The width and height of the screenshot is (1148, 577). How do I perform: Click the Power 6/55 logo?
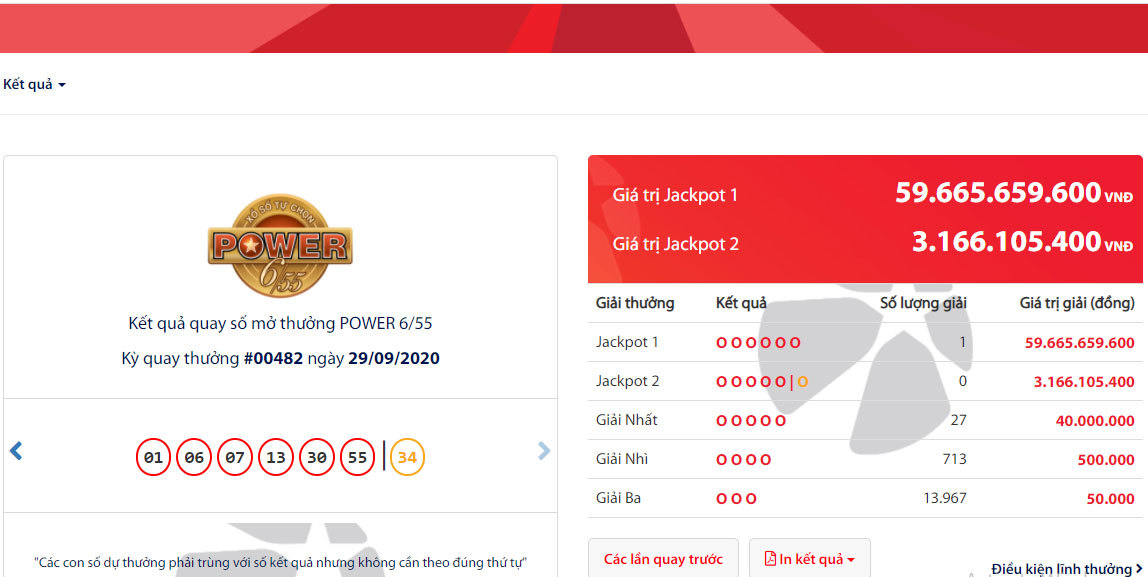(280, 245)
